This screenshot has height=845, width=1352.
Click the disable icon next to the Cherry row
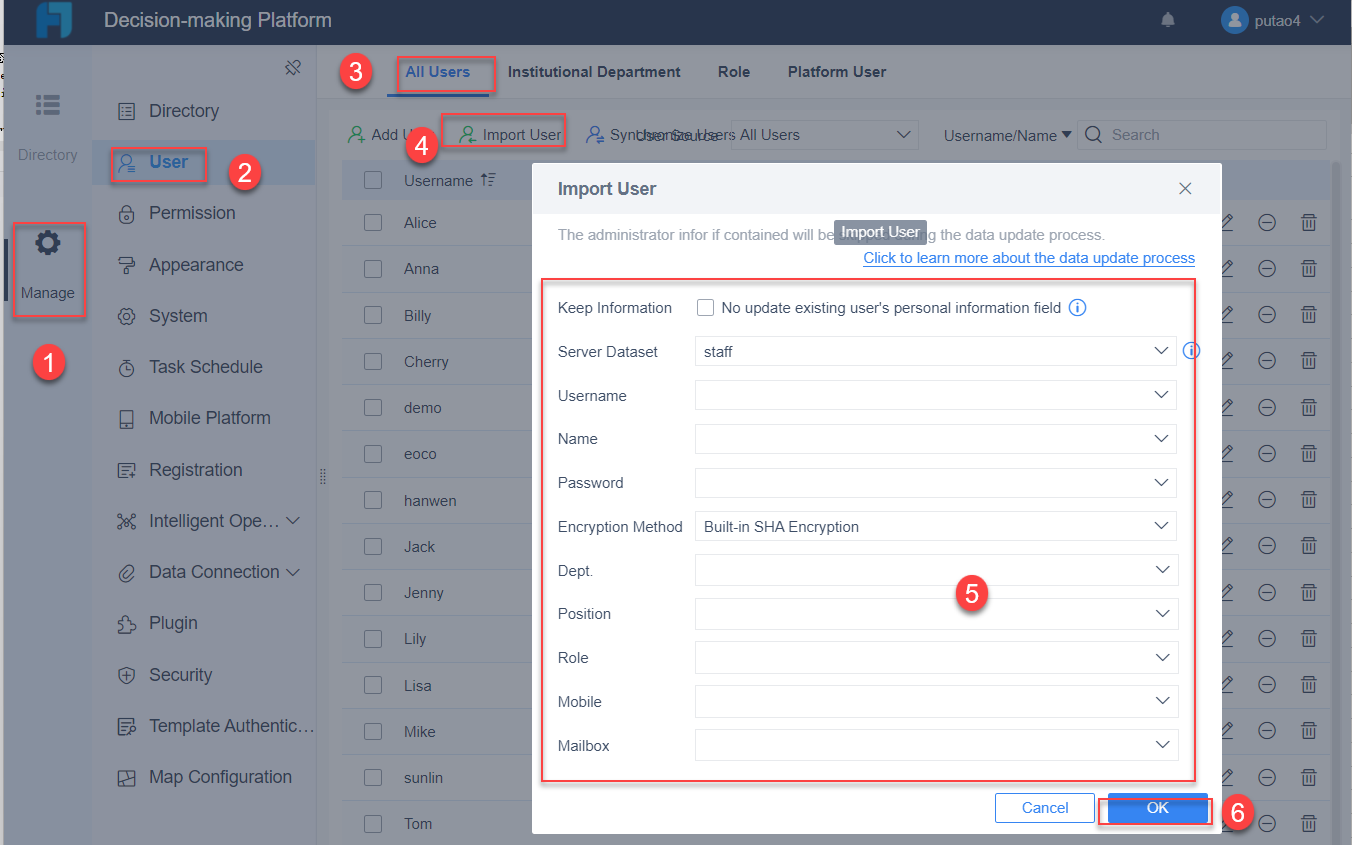pyautogui.click(x=1267, y=361)
